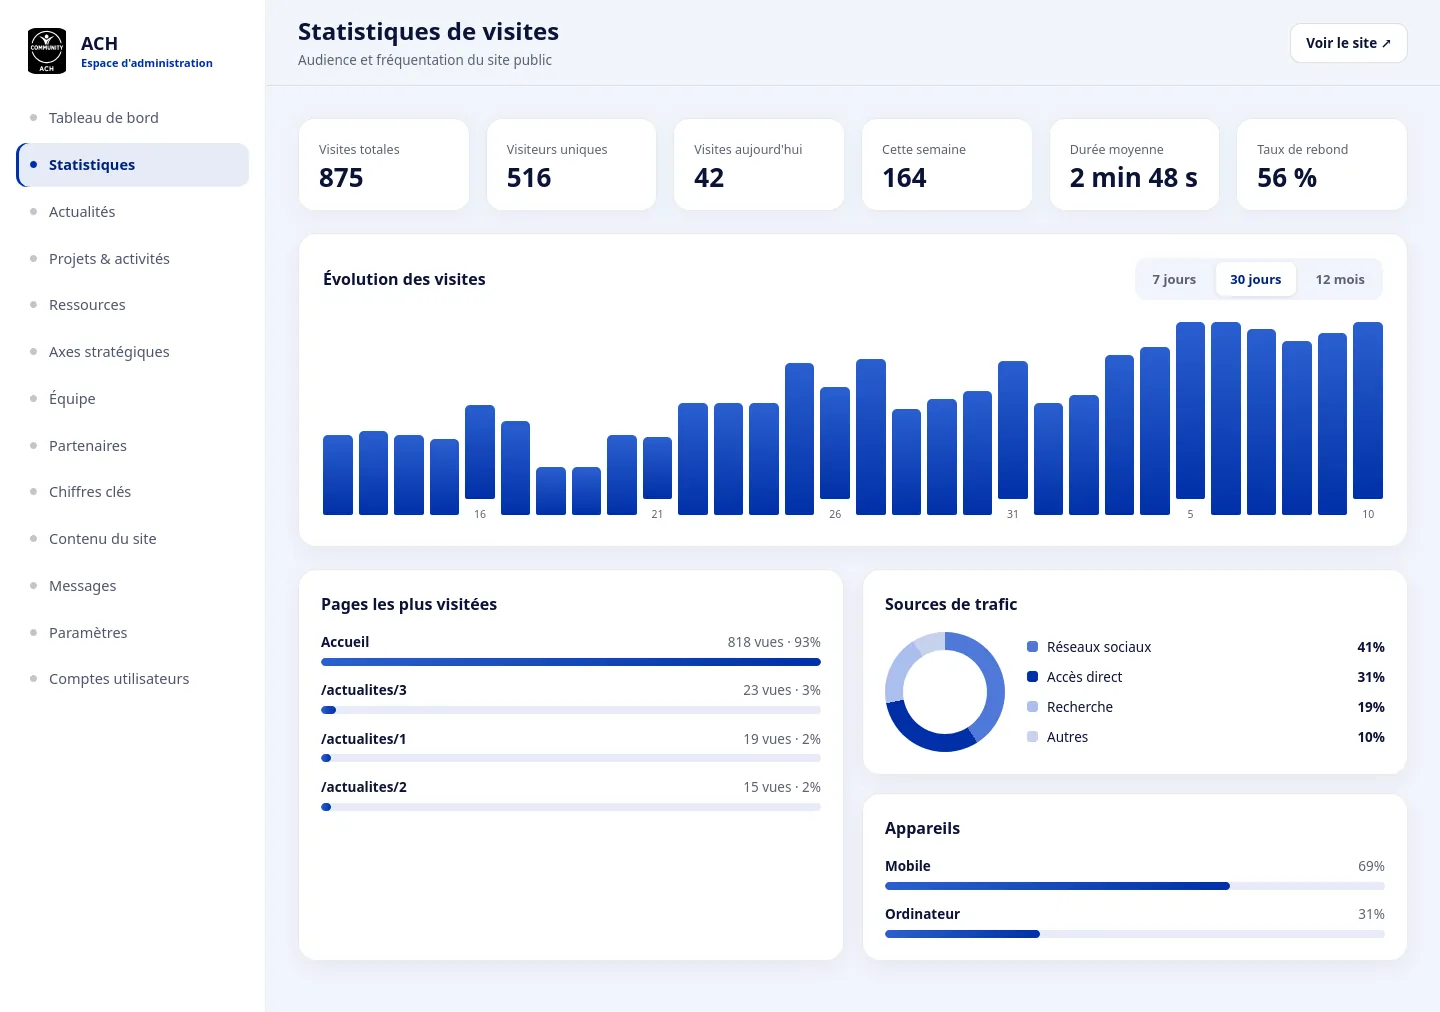Click the Réseaux sociaux legend swatch

coord(1033,647)
